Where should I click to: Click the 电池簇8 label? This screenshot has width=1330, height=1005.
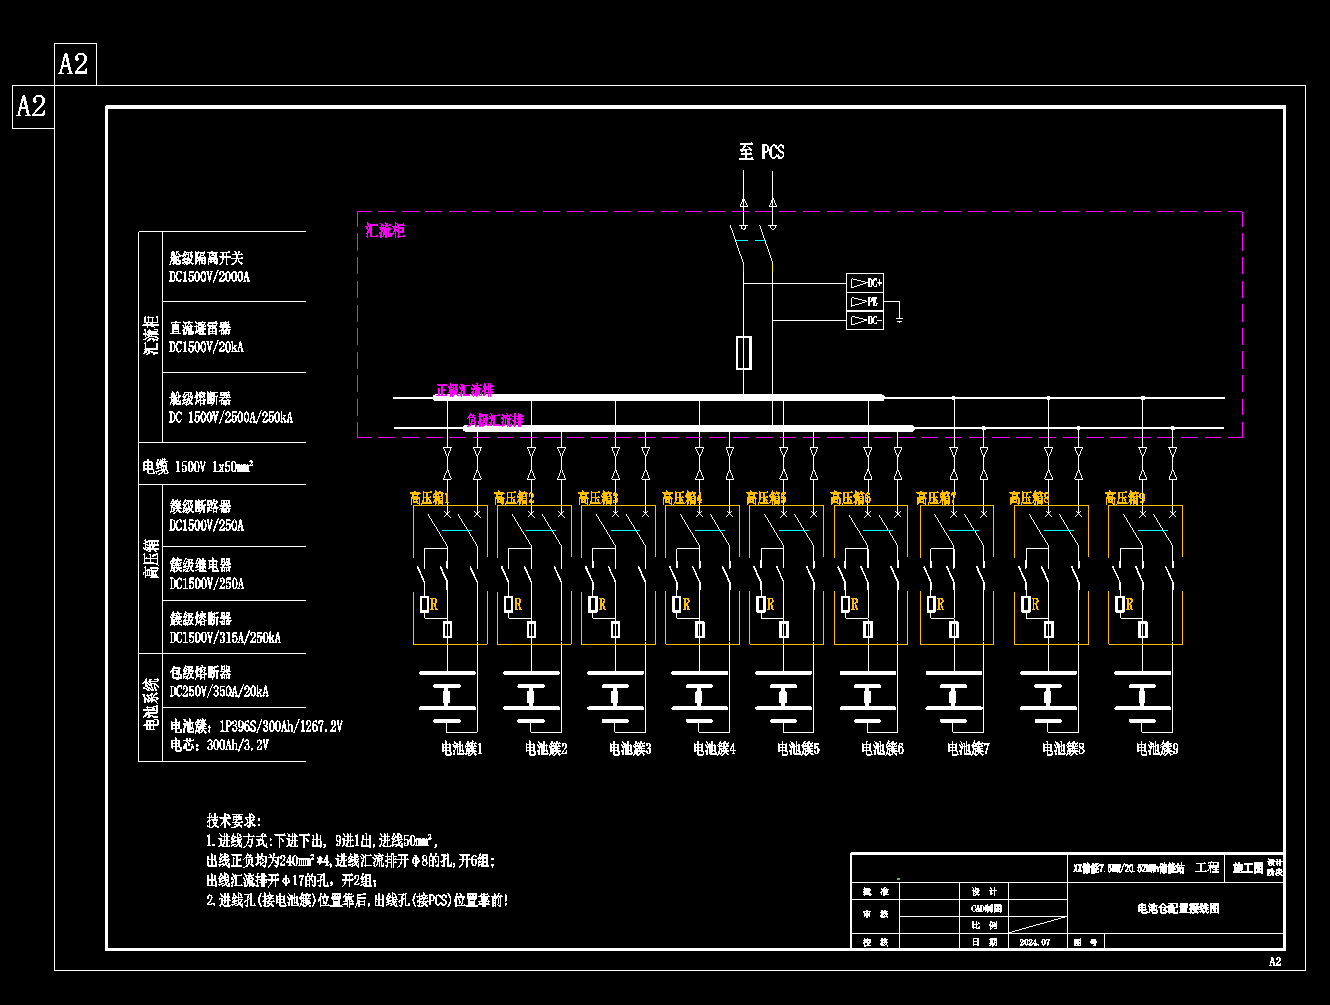(1063, 748)
